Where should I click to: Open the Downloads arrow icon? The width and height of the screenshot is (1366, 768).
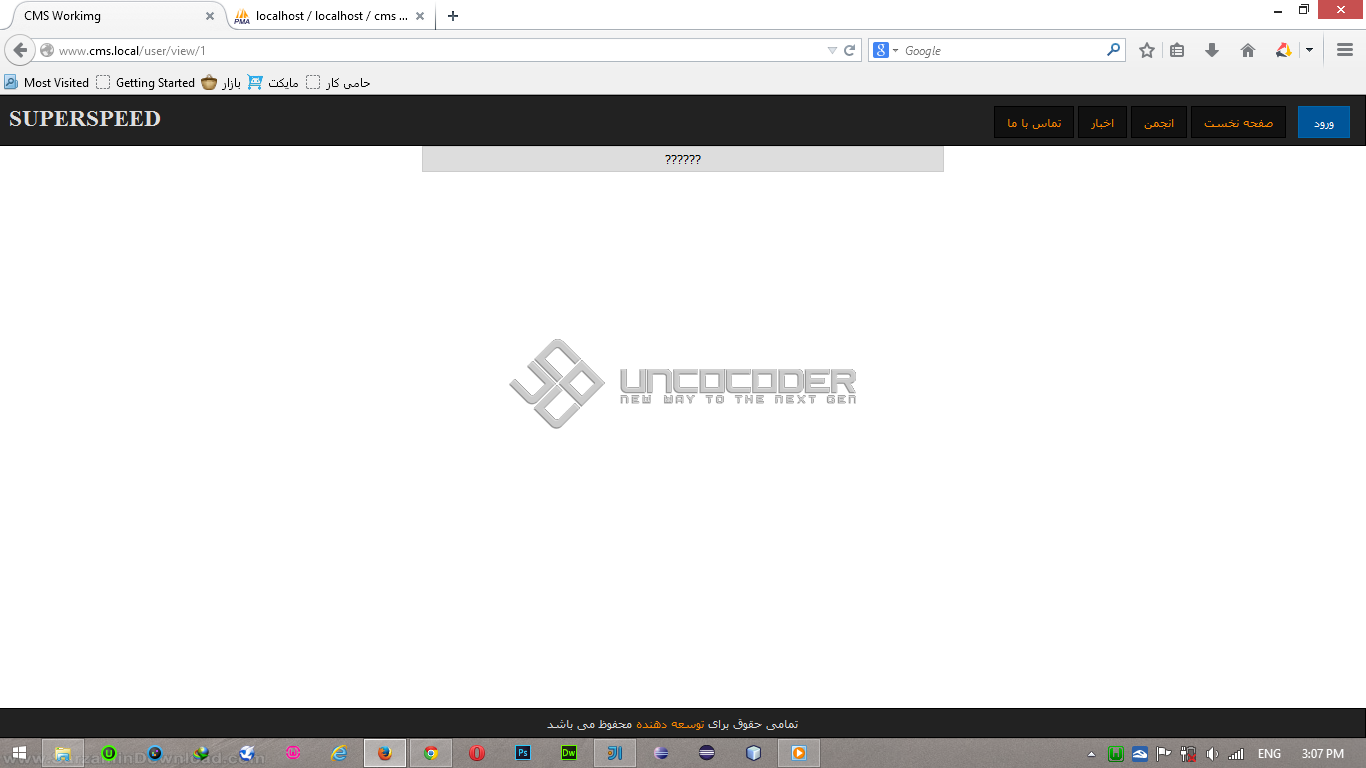(1212, 50)
